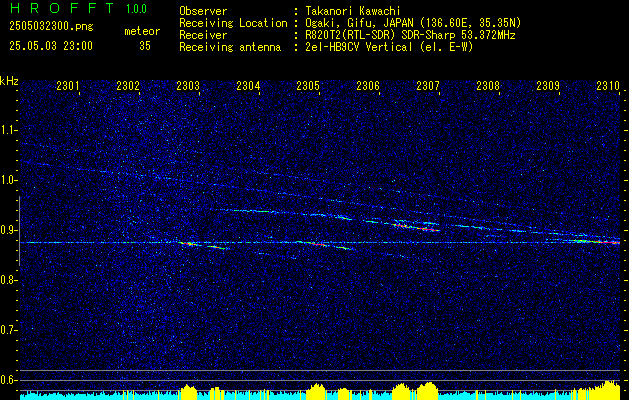Click the timestamp 25.05.03 23:00
The image size is (629, 400).
(x=51, y=46)
